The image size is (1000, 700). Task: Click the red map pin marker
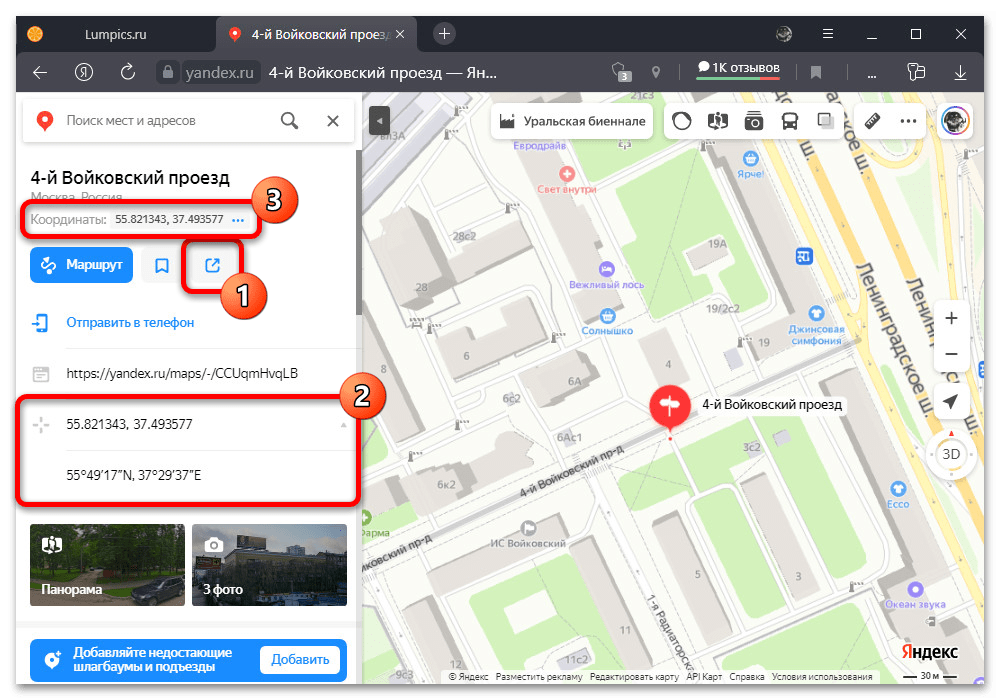[x=670, y=405]
